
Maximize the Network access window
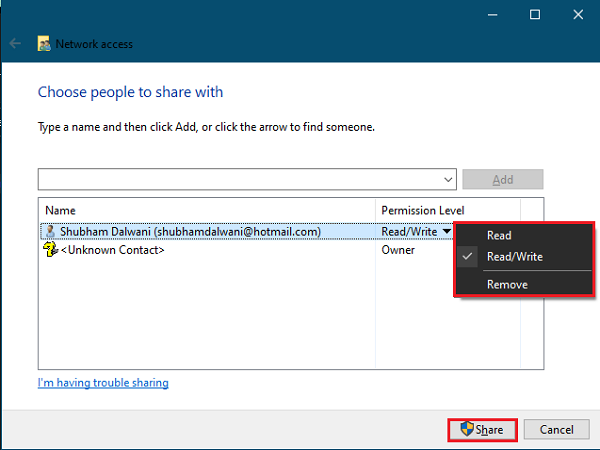pos(534,14)
